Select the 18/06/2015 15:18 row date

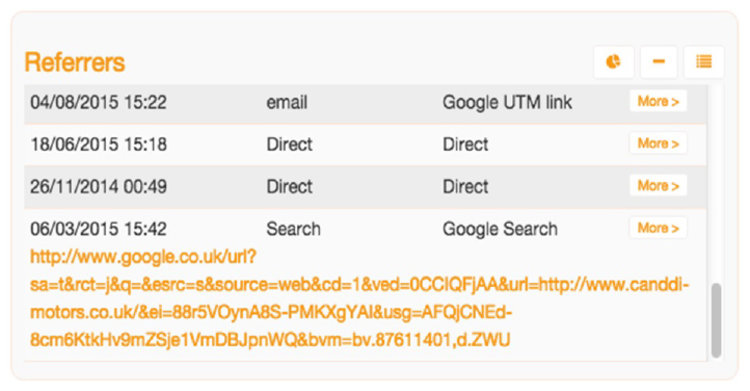(x=99, y=144)
